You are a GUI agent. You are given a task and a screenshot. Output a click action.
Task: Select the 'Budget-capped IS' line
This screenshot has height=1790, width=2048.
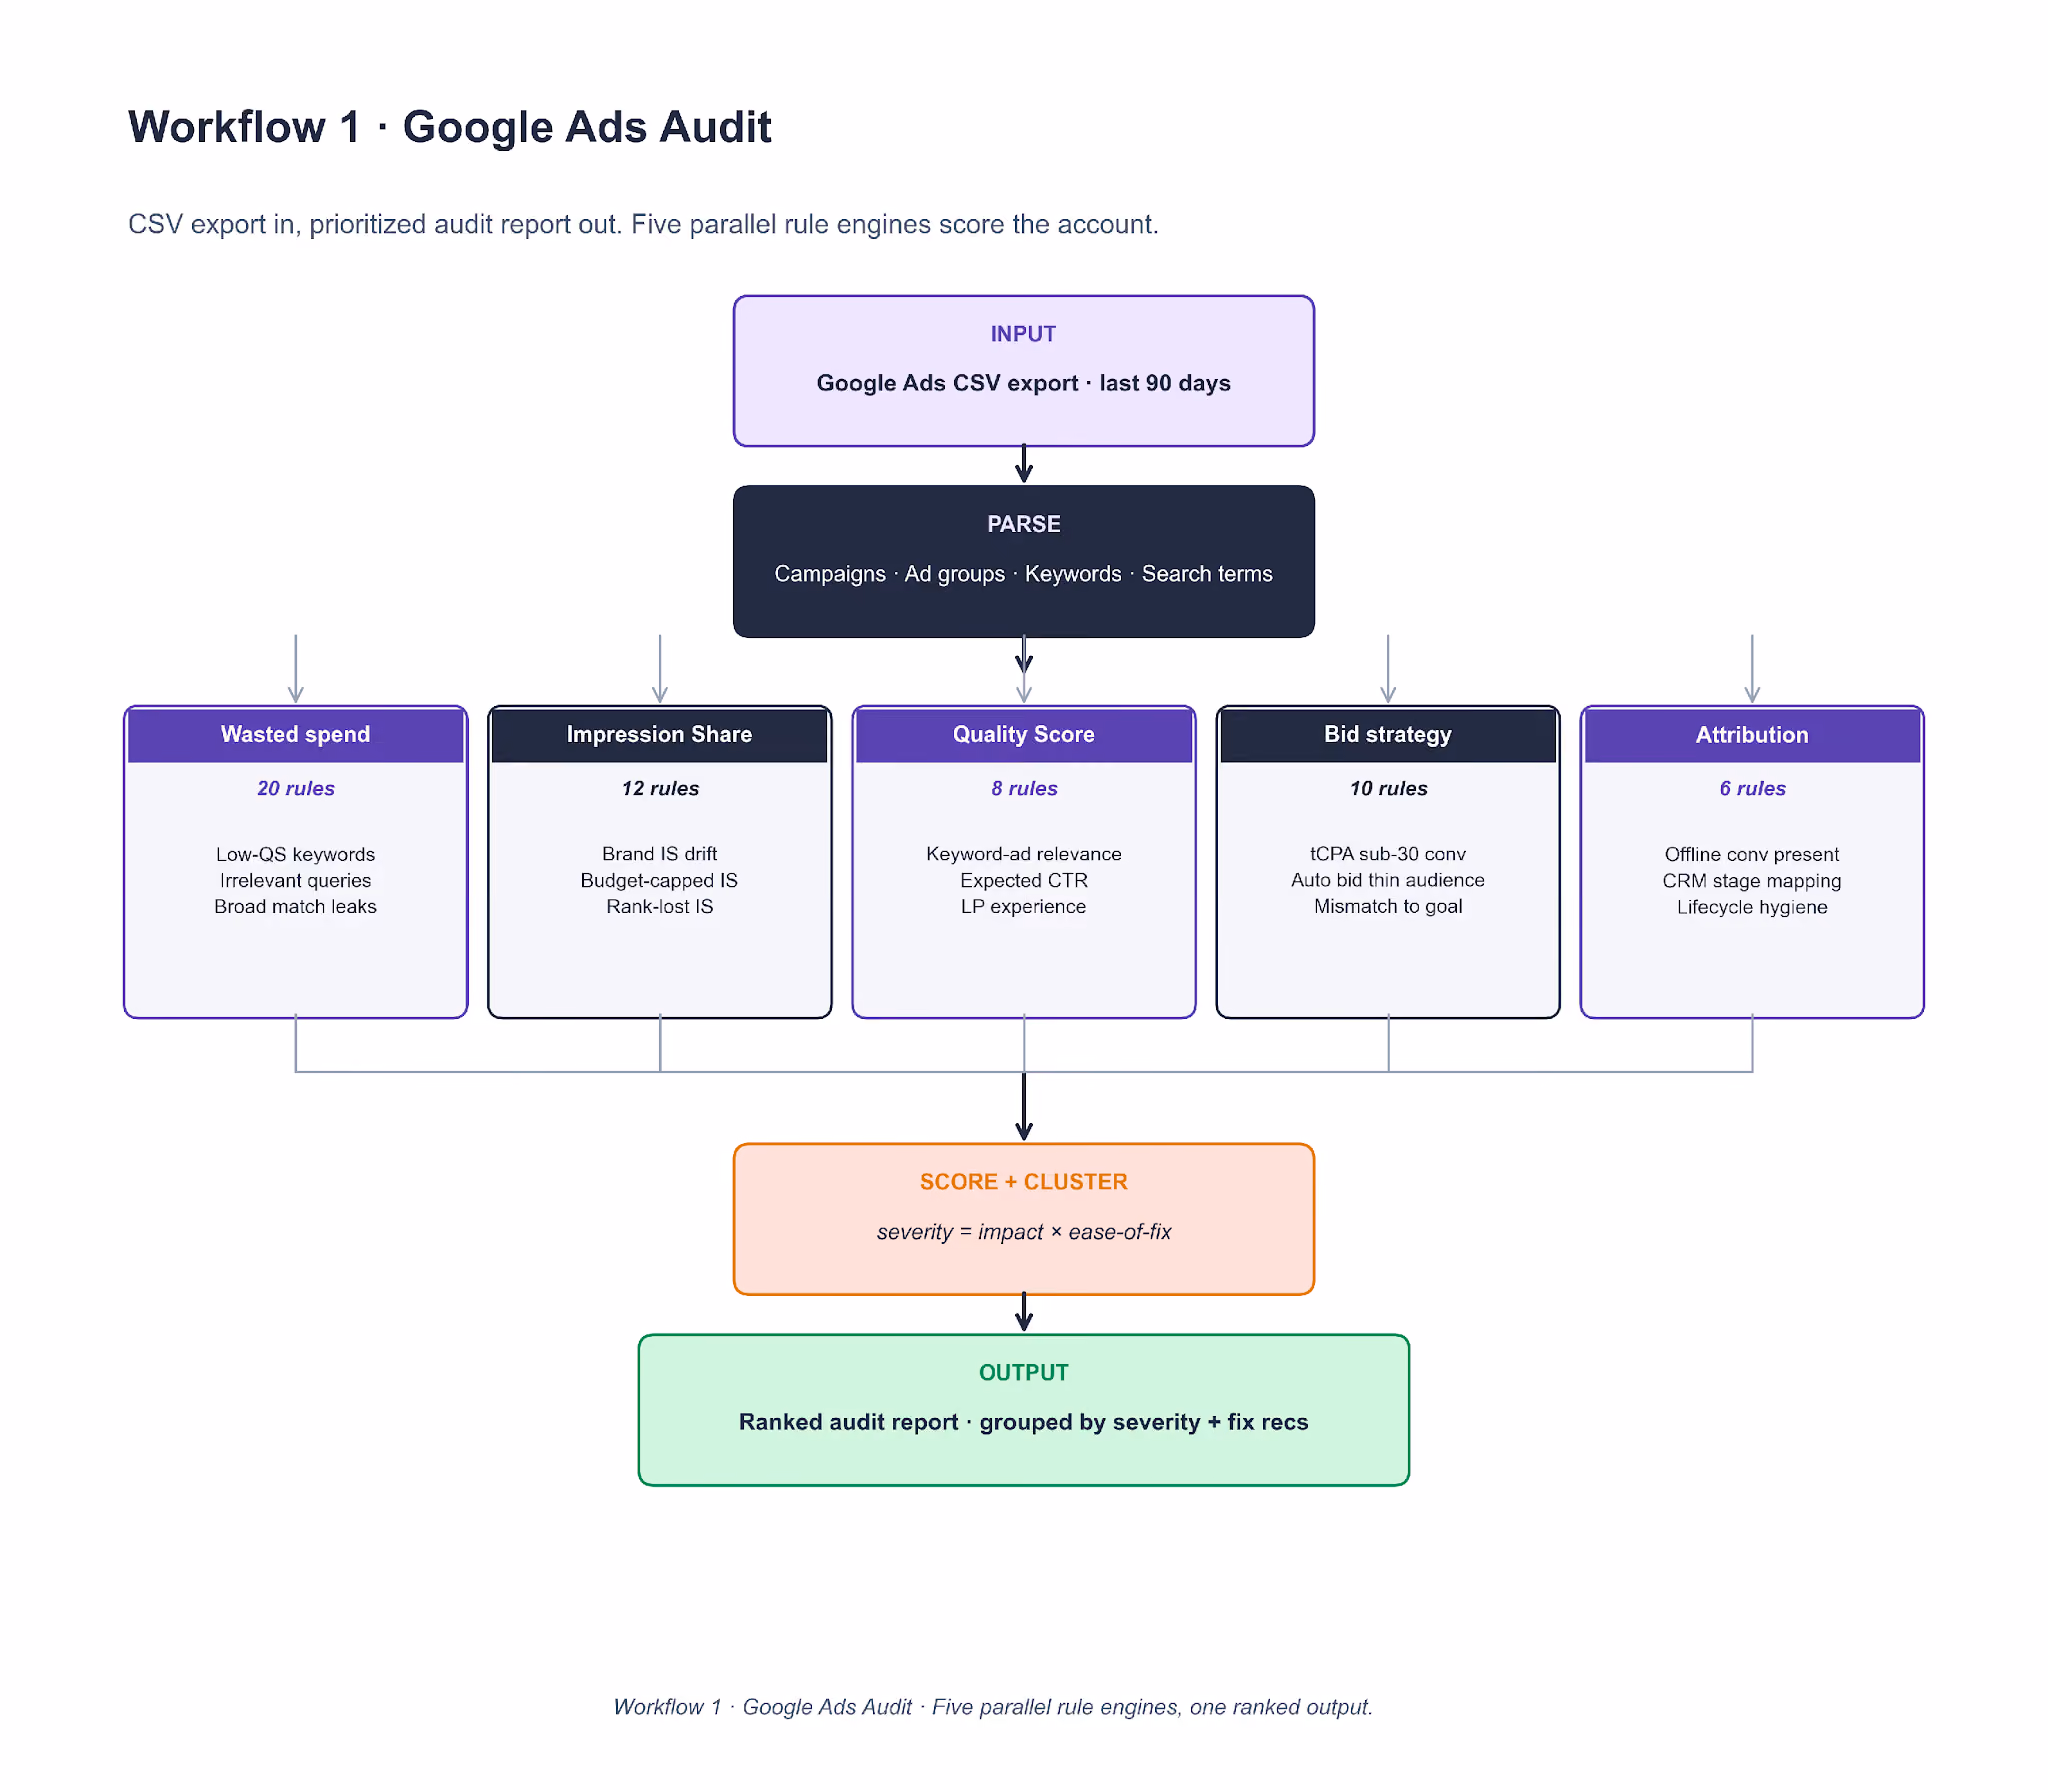pyautogui.click(x=660, y=880)
